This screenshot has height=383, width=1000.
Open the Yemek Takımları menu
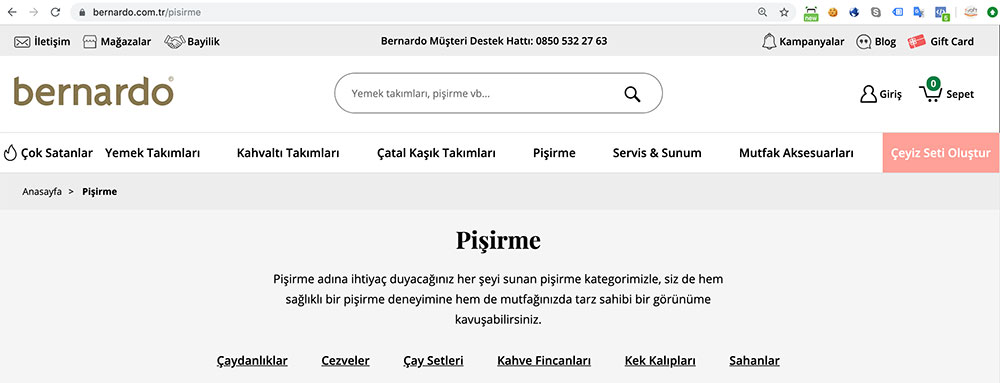(x=152, y=153)
